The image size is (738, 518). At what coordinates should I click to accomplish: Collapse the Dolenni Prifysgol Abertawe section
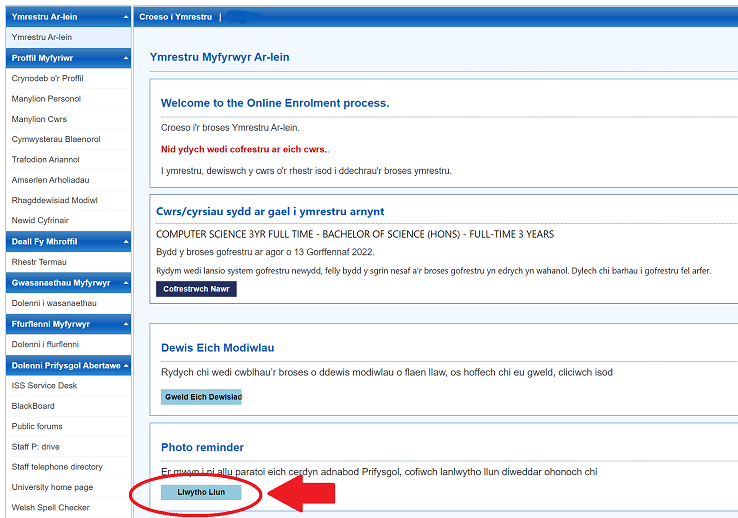coord(125,365)
